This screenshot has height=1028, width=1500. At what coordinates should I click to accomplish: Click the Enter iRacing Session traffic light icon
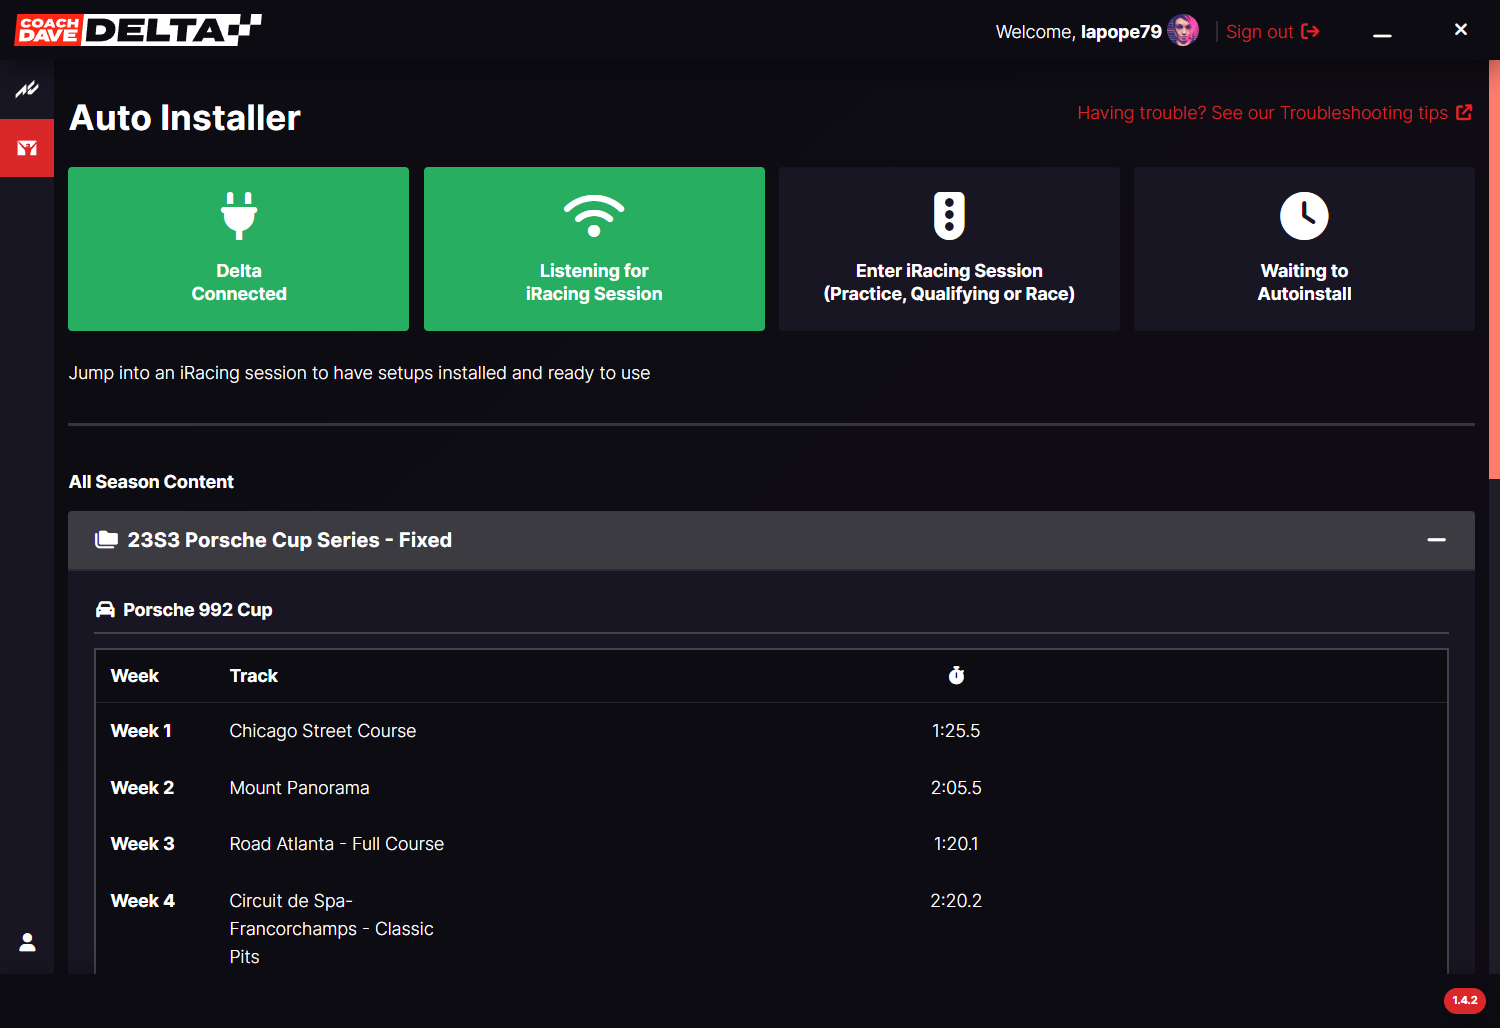(x=949, y=215)
